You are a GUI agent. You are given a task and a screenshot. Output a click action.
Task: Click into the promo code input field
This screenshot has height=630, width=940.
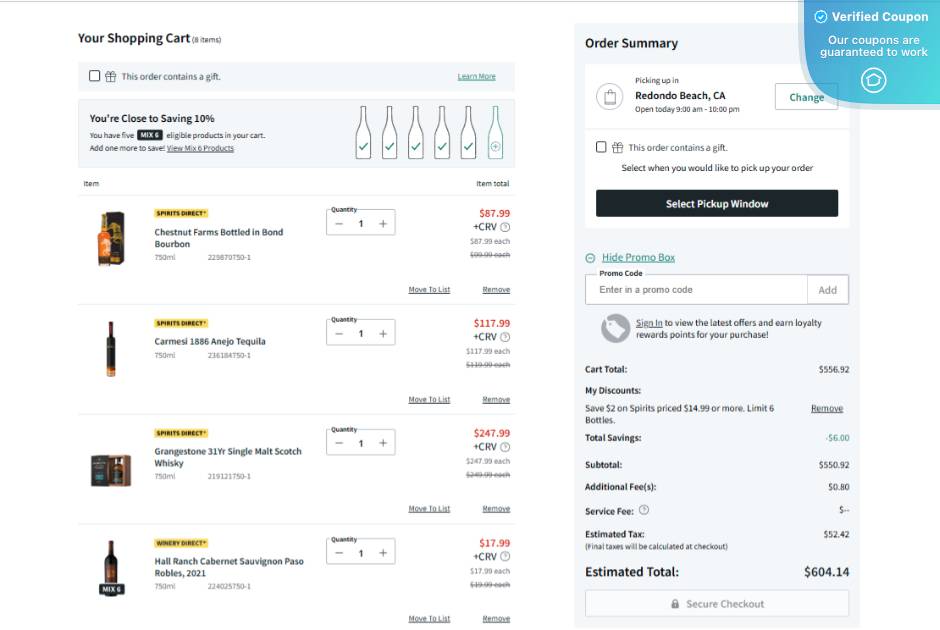coord(697,290)
